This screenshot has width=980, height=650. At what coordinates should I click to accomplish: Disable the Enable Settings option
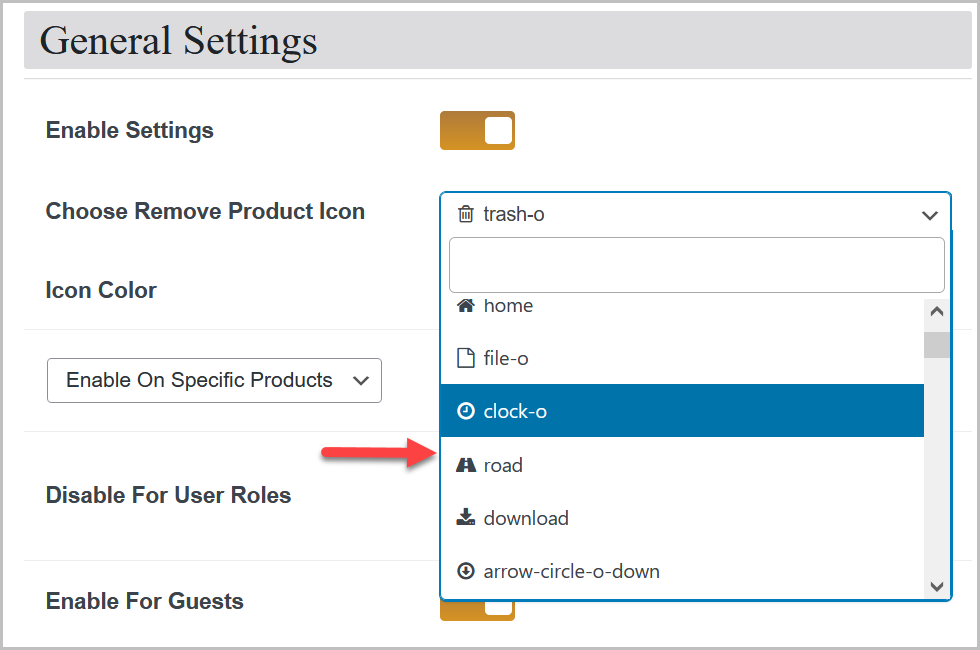coord(477,130)
